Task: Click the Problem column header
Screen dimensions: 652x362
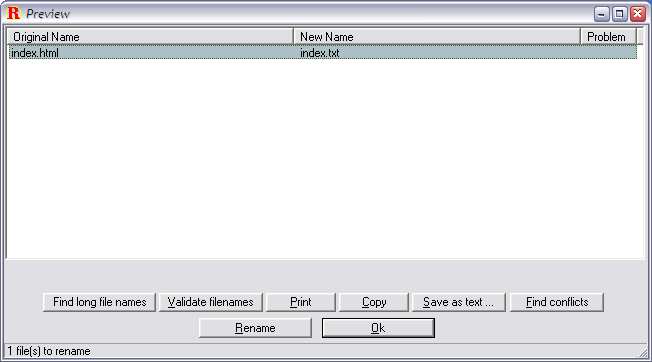Action: pos(608,37)
